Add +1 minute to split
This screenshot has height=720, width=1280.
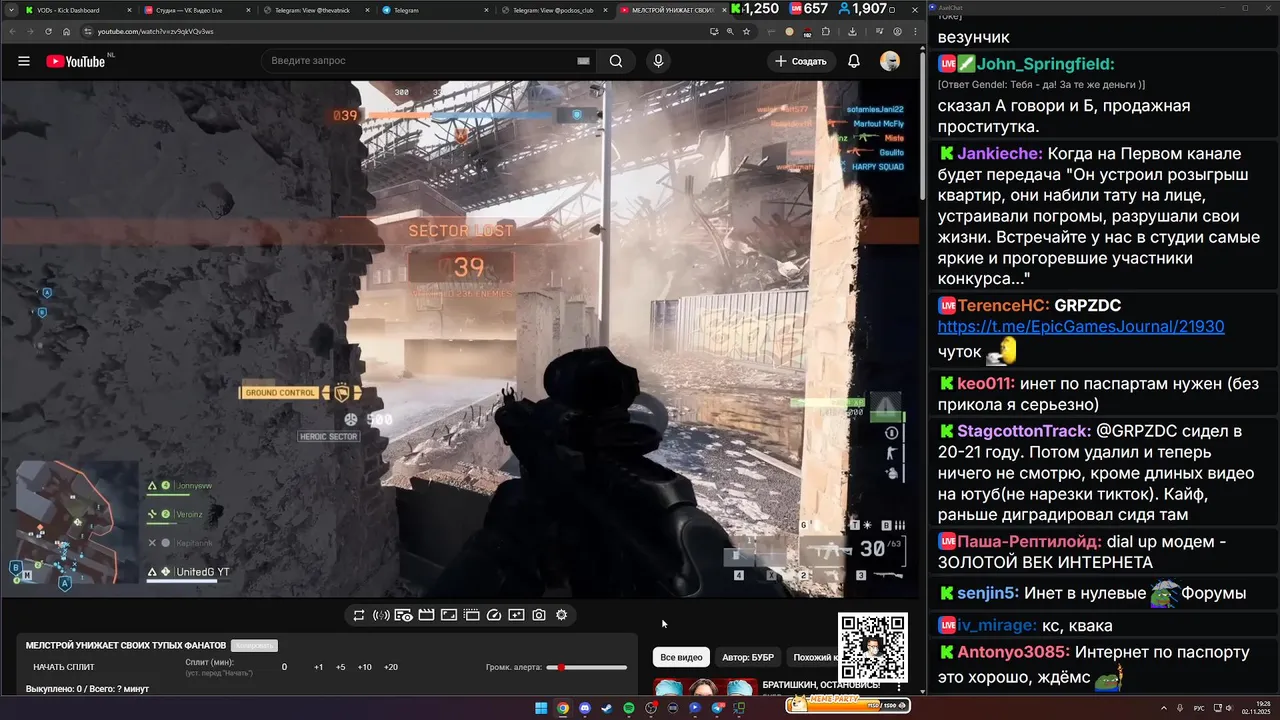click(318, 667)
